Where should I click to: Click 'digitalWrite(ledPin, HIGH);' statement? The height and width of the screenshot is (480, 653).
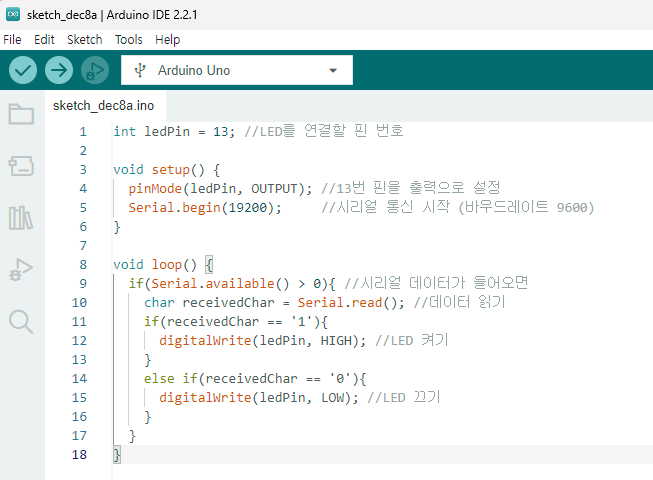click(x=262, y=341)
